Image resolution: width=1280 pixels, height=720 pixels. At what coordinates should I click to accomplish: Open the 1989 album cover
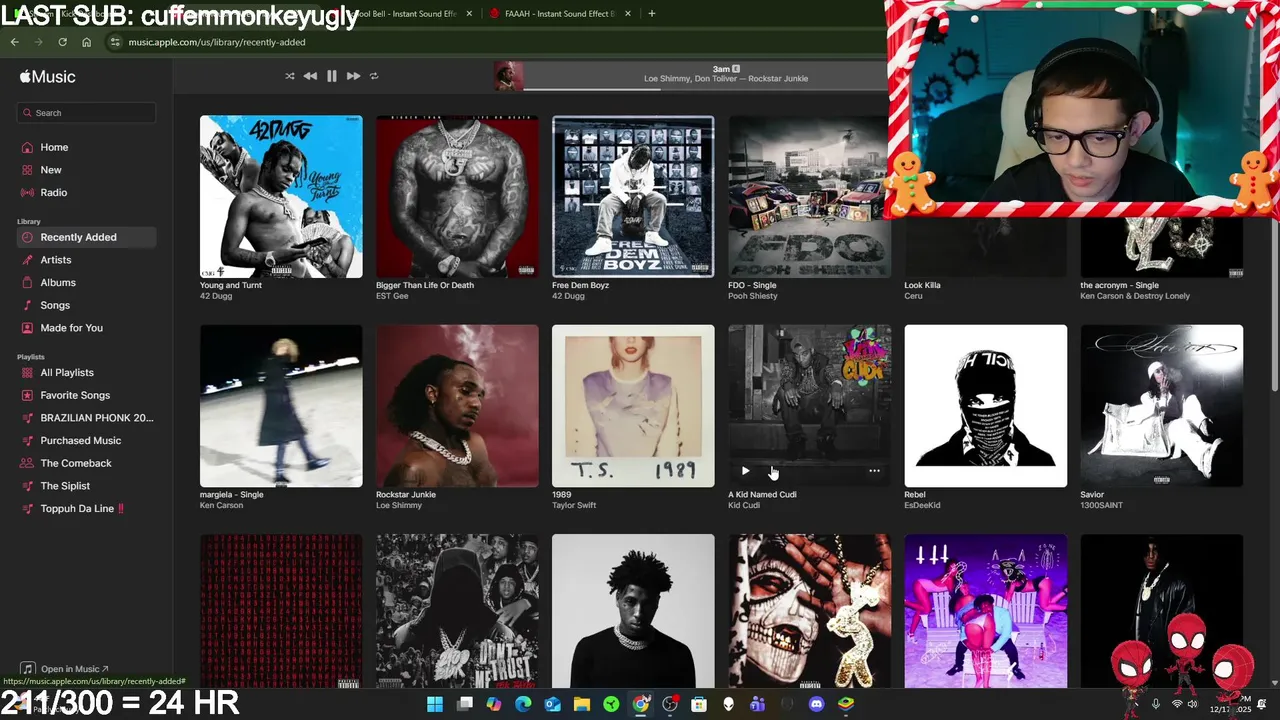point(633,406)
